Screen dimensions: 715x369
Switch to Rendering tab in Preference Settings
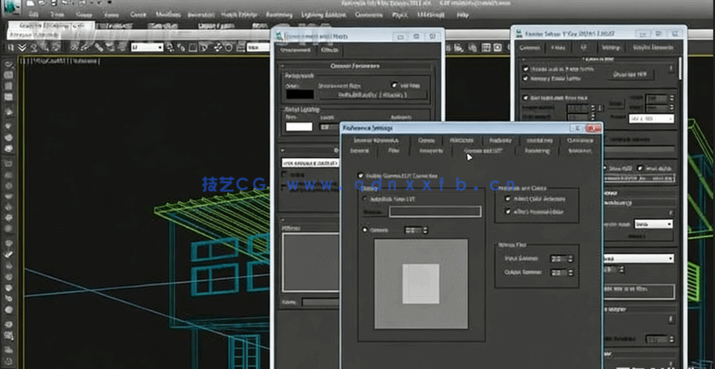click(x=537, y=151)
